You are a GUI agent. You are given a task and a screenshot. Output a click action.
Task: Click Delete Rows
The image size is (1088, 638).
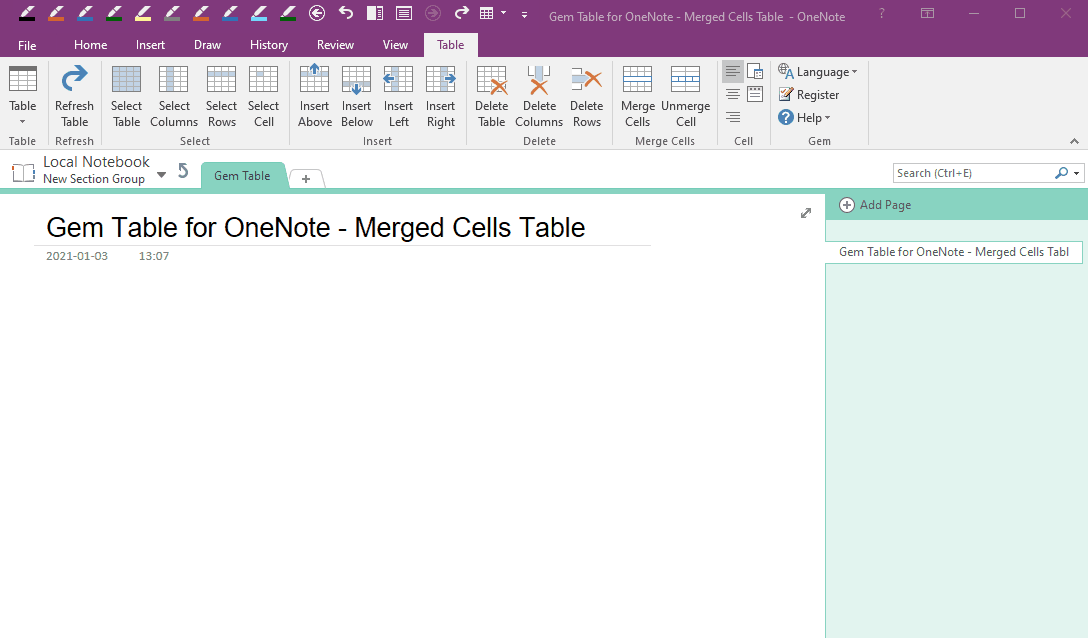586,96
